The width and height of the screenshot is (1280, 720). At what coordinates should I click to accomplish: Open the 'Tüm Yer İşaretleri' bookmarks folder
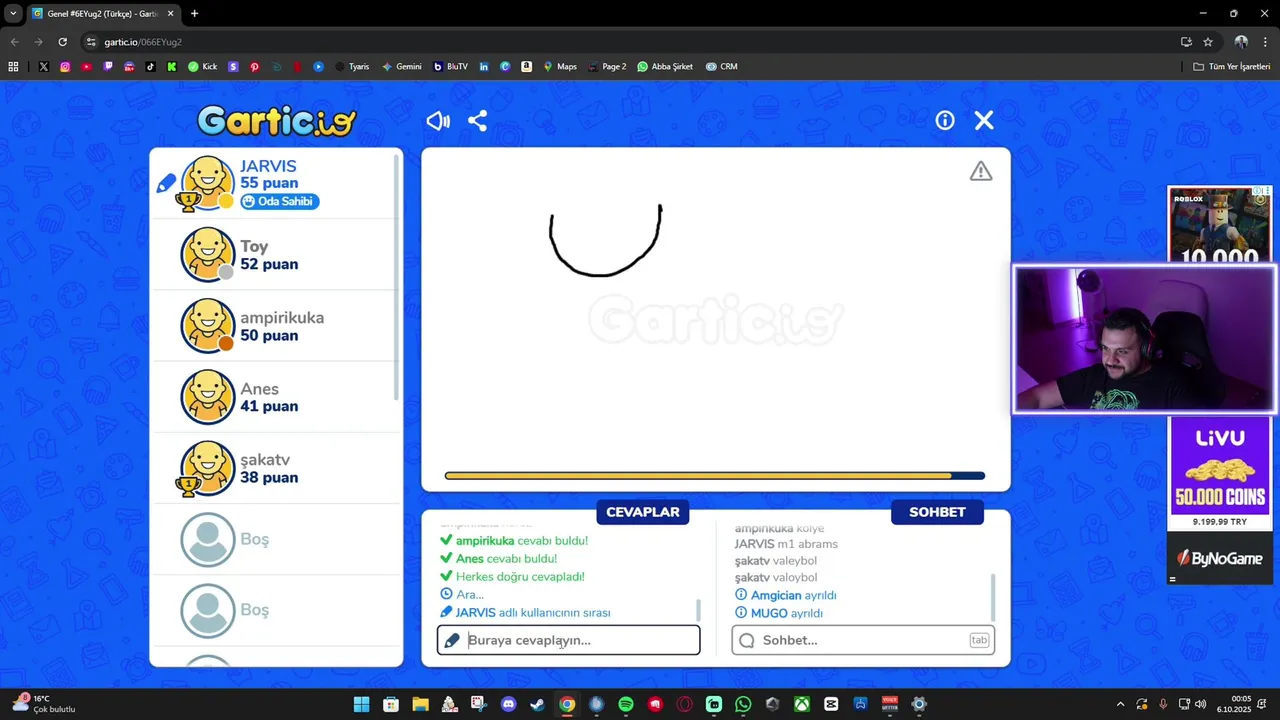(1232, 67)
